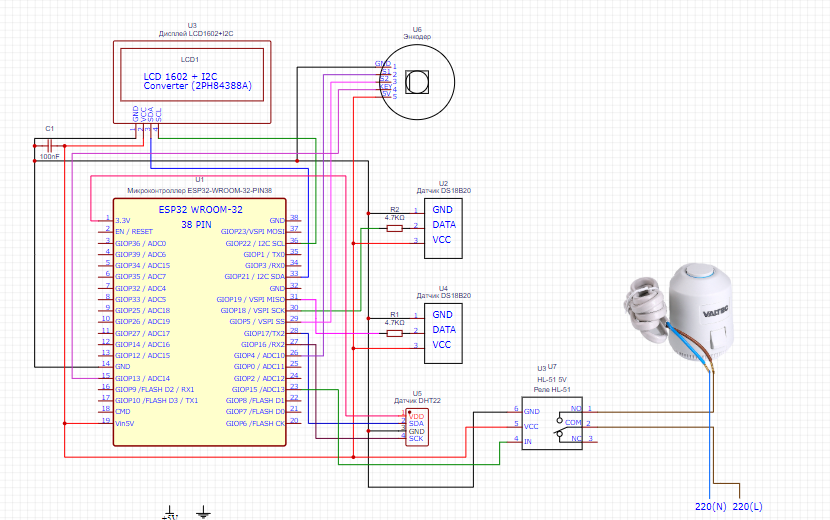Click the CMD pin label

coord(123,411)
